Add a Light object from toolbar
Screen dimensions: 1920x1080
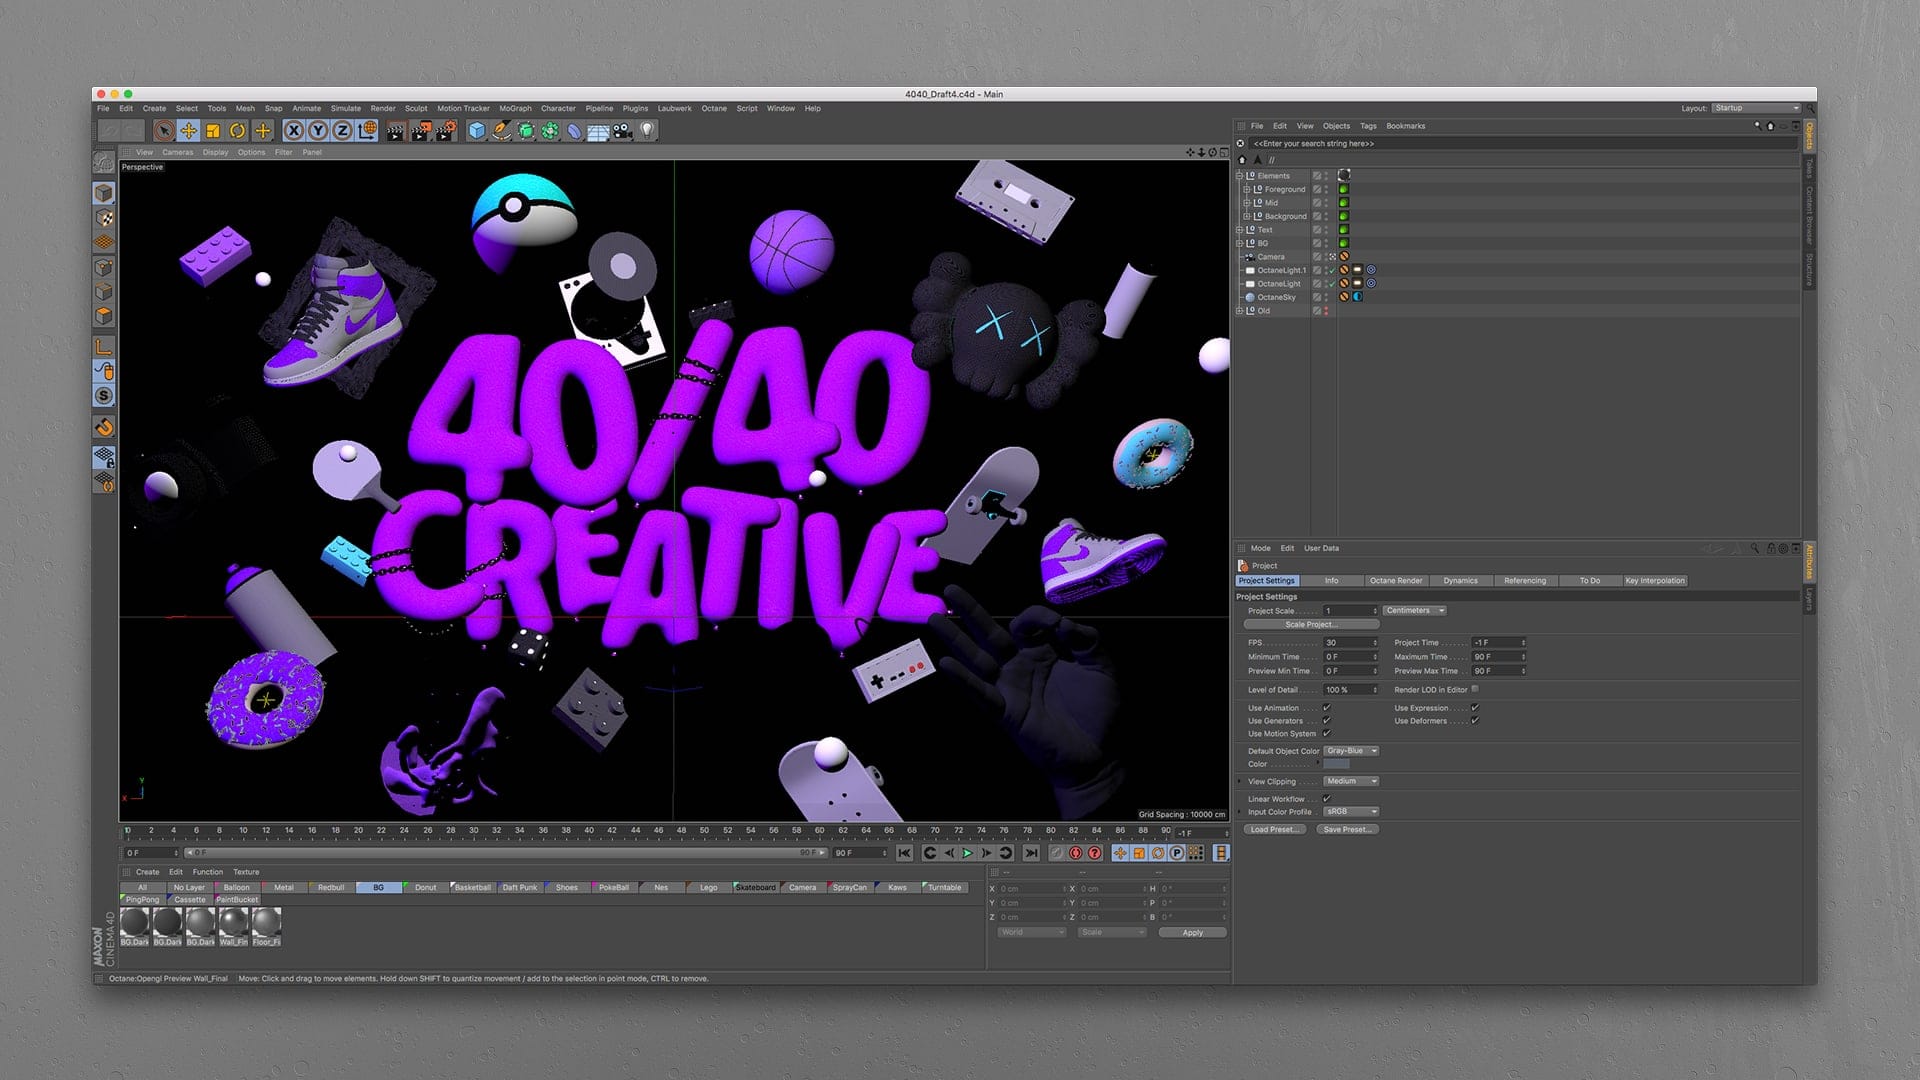(647, 130)
